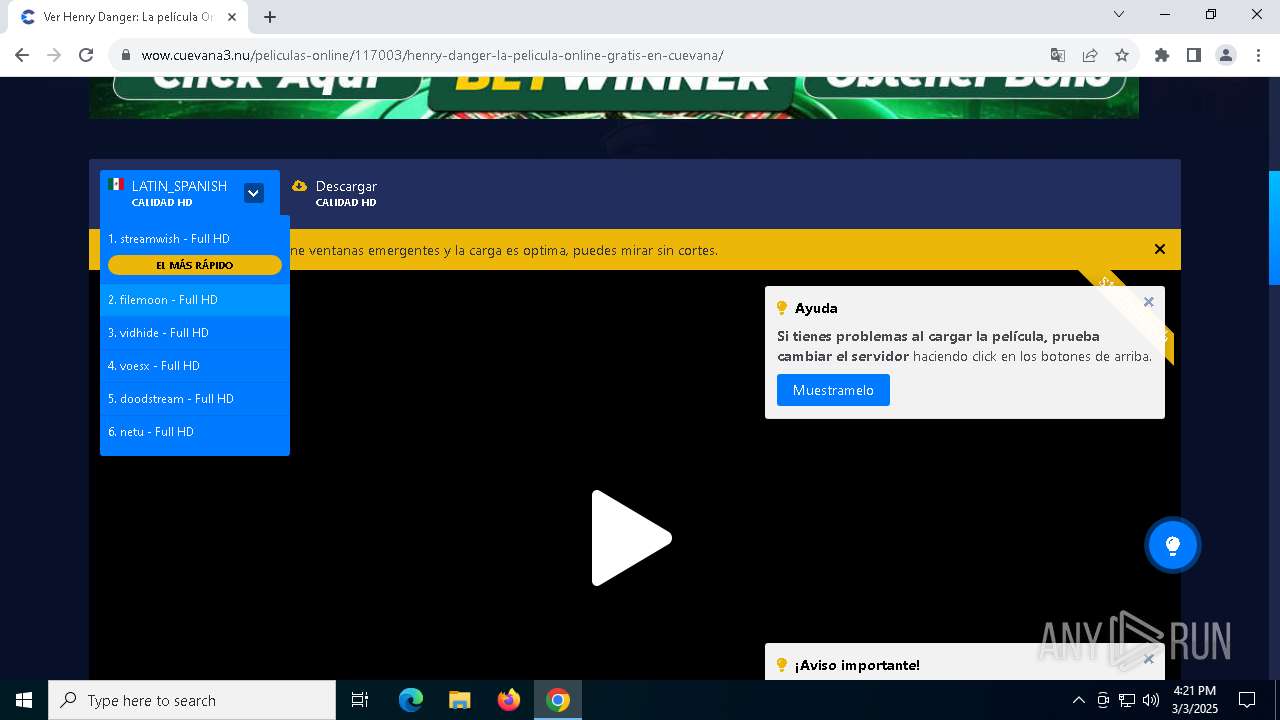This screenshot has width=1280, height=720.
Task: Launch Microsoft Edge from taskbar
Action: 411,700
